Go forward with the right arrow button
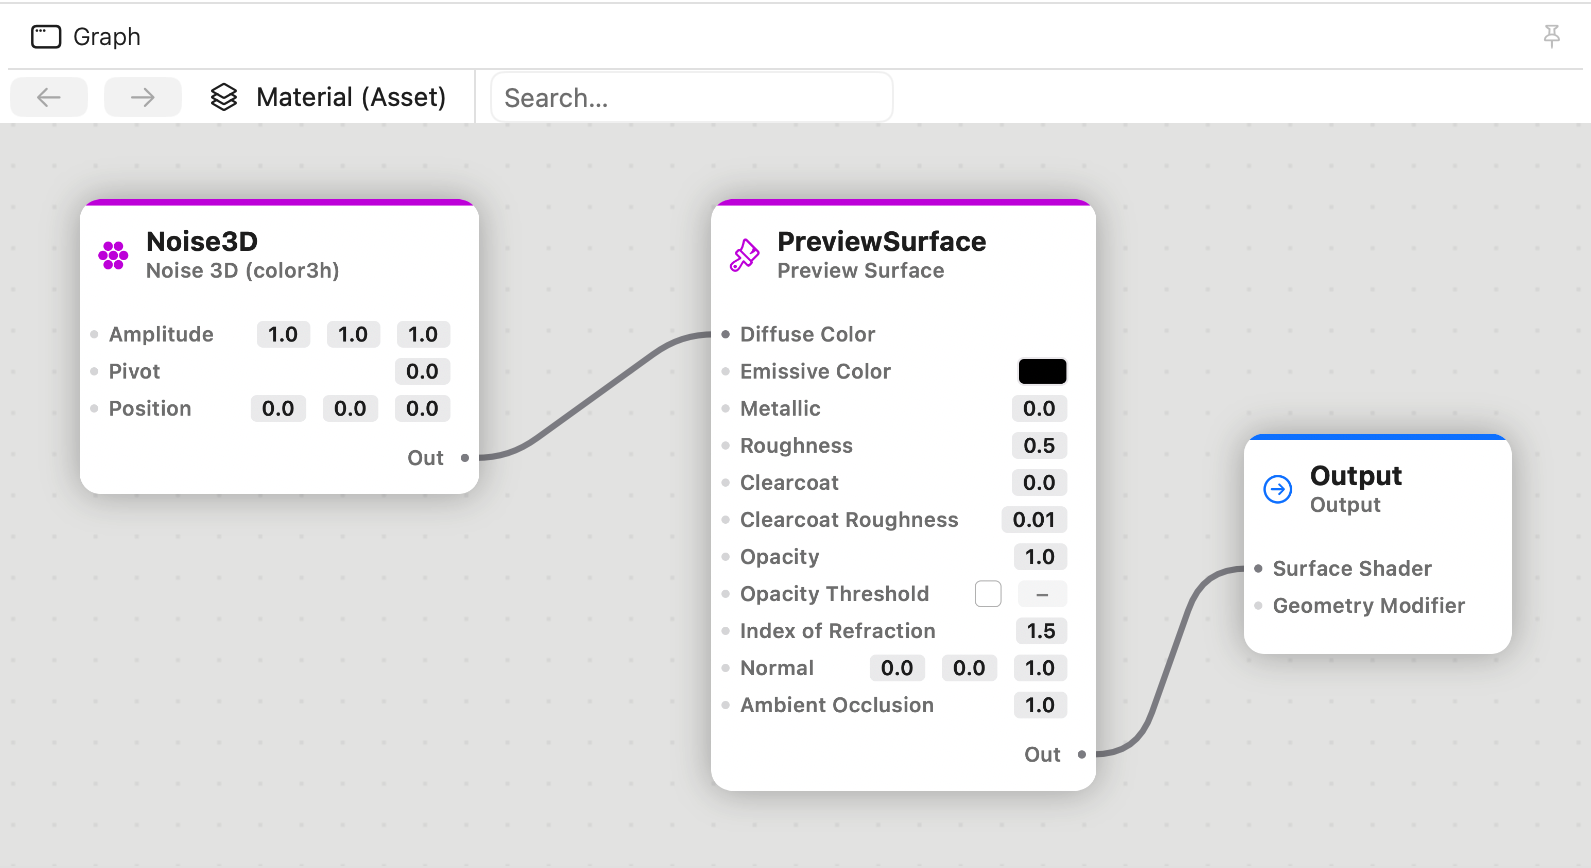This screenshot has width=1591, height=868. (x=143, y=97)
